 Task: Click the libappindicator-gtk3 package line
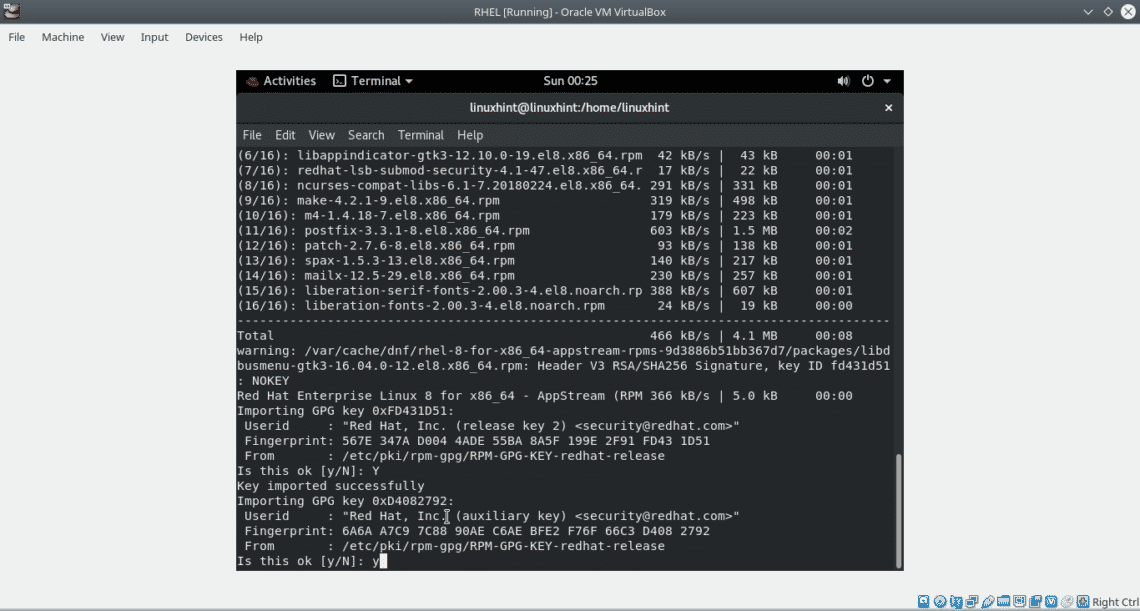coord(545,156)
